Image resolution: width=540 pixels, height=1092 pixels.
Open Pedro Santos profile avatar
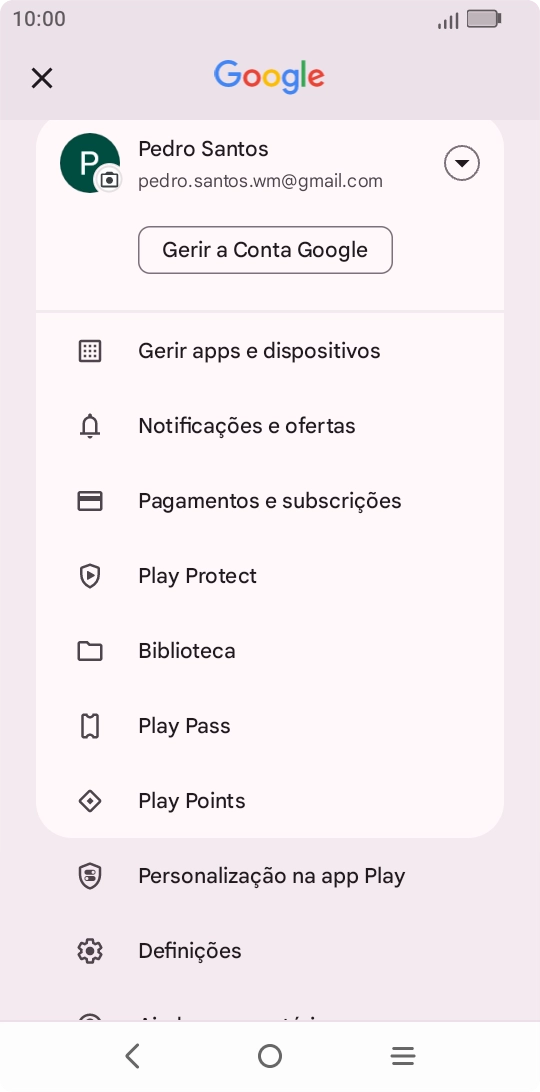[x=90, y=163]
